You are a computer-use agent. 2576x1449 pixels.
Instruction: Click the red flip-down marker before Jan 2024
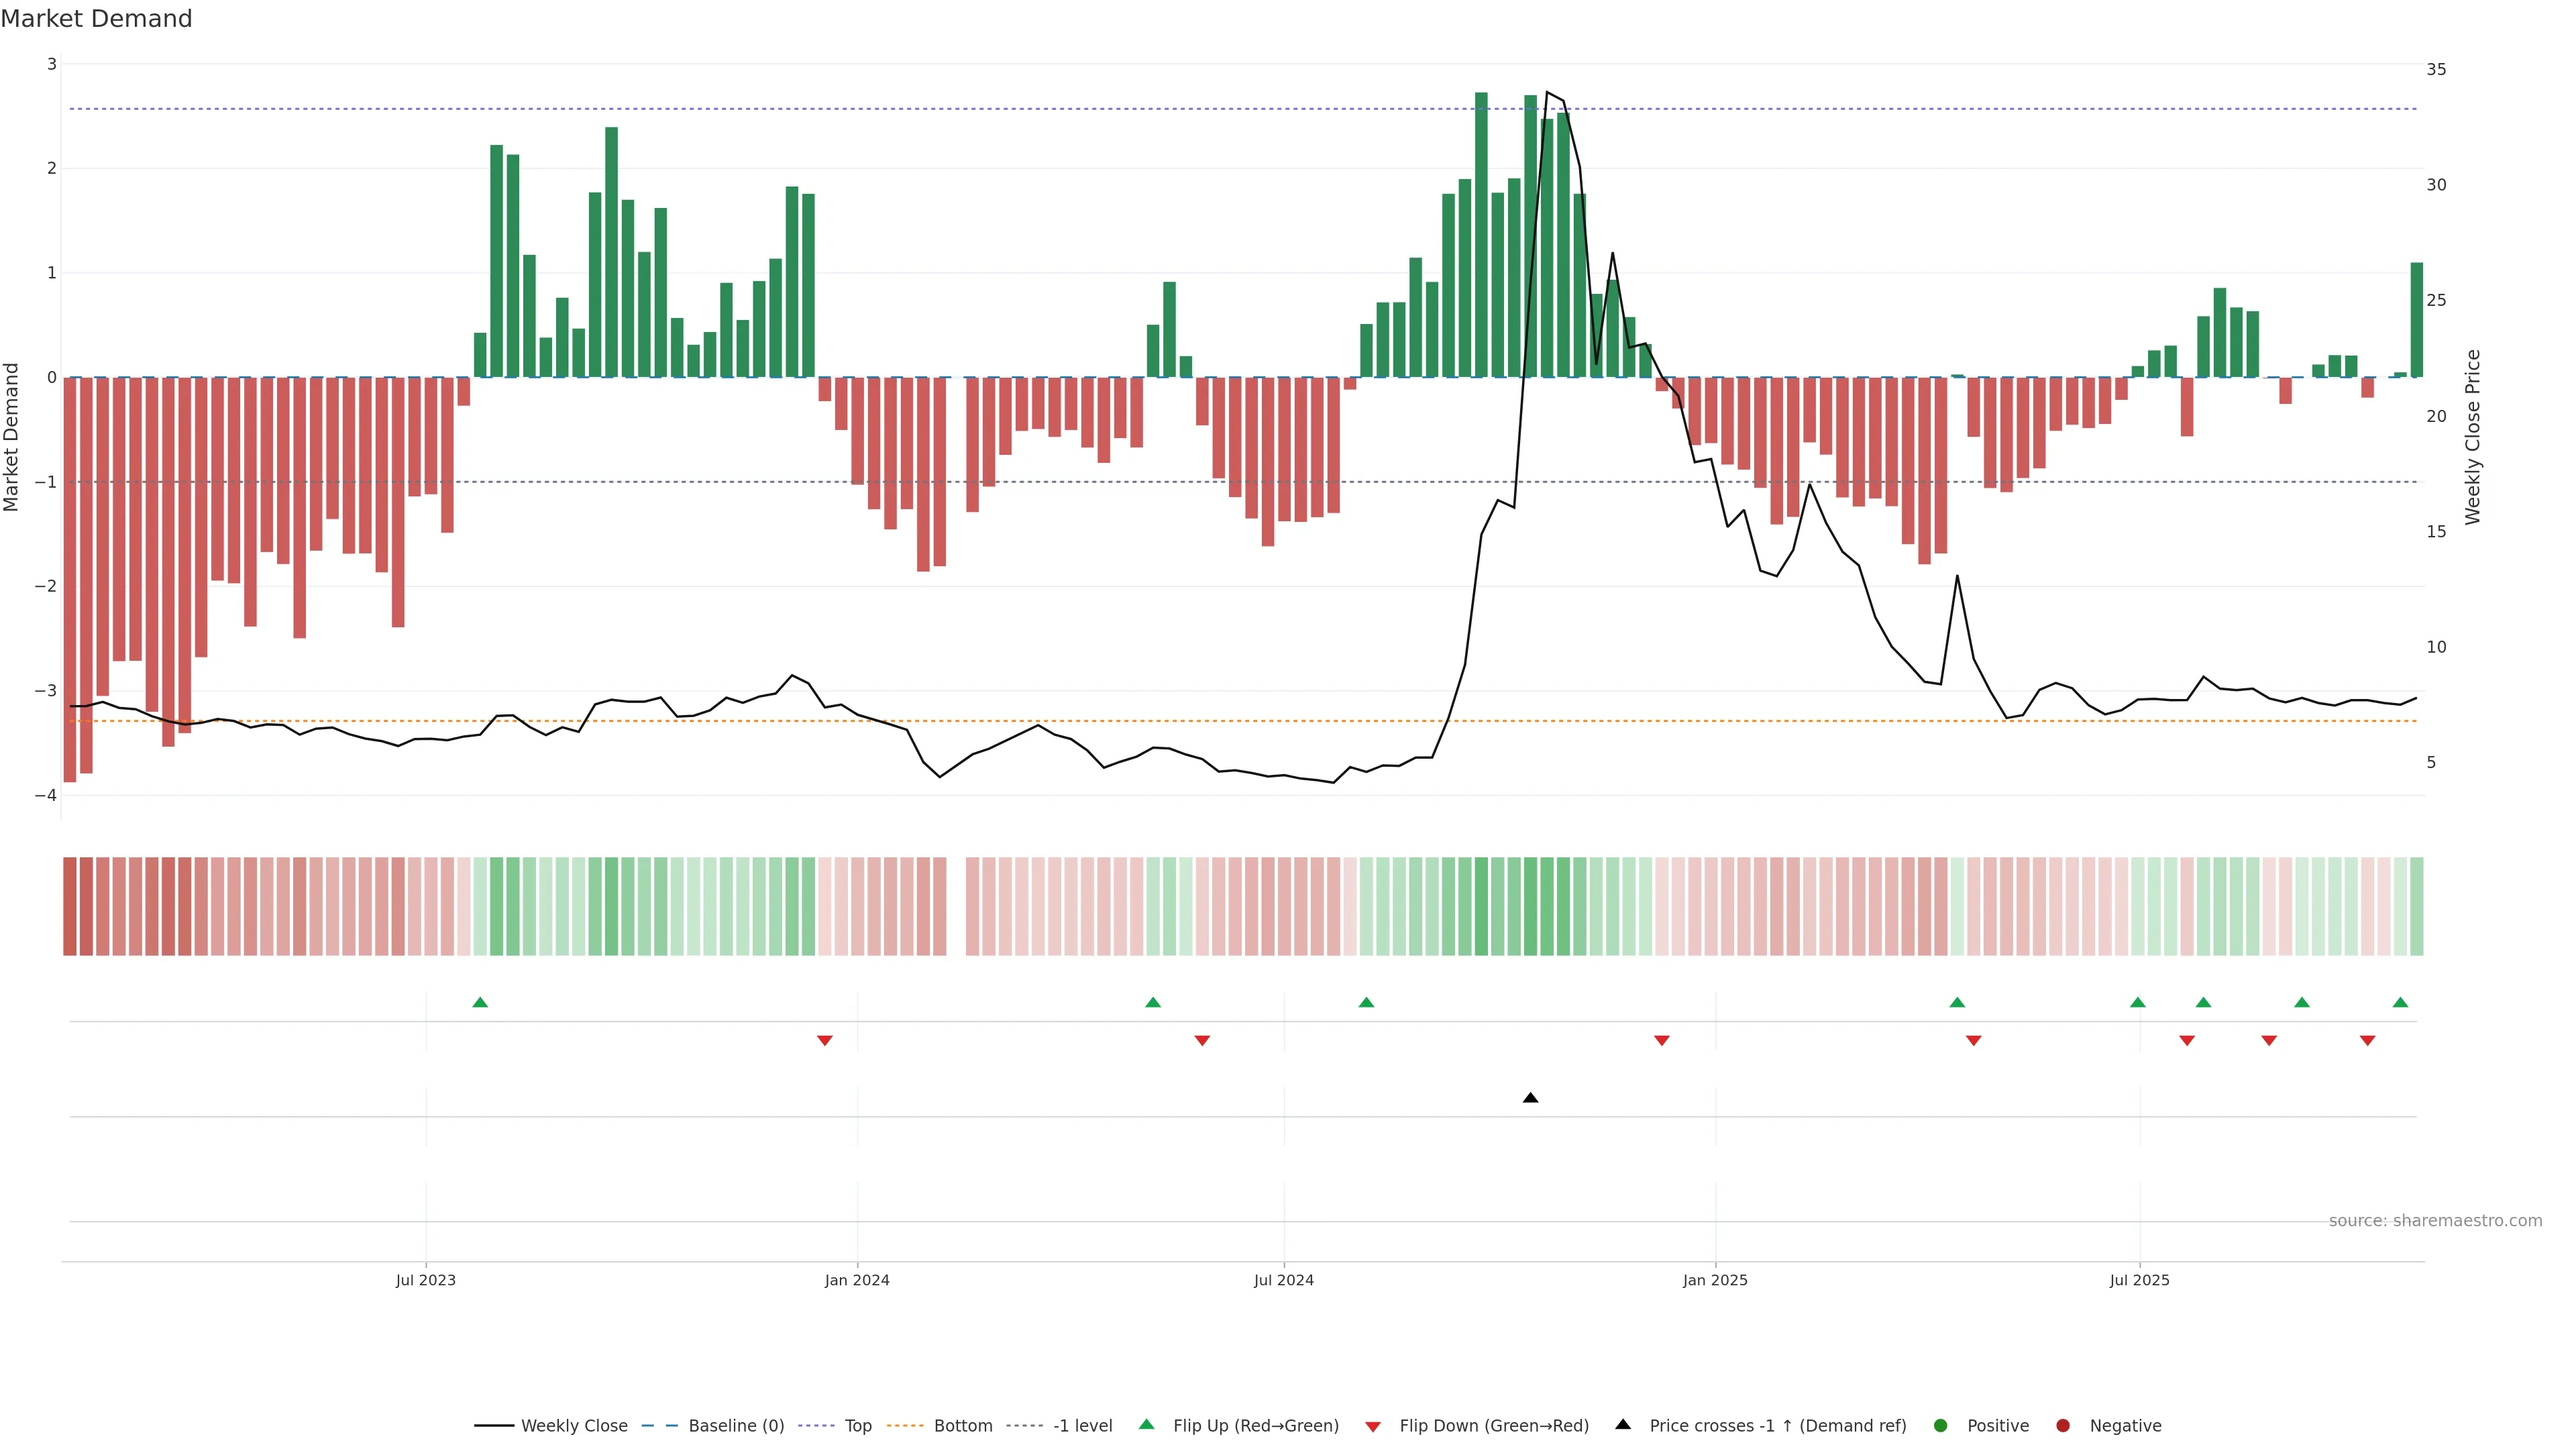tap(825, 1041)
